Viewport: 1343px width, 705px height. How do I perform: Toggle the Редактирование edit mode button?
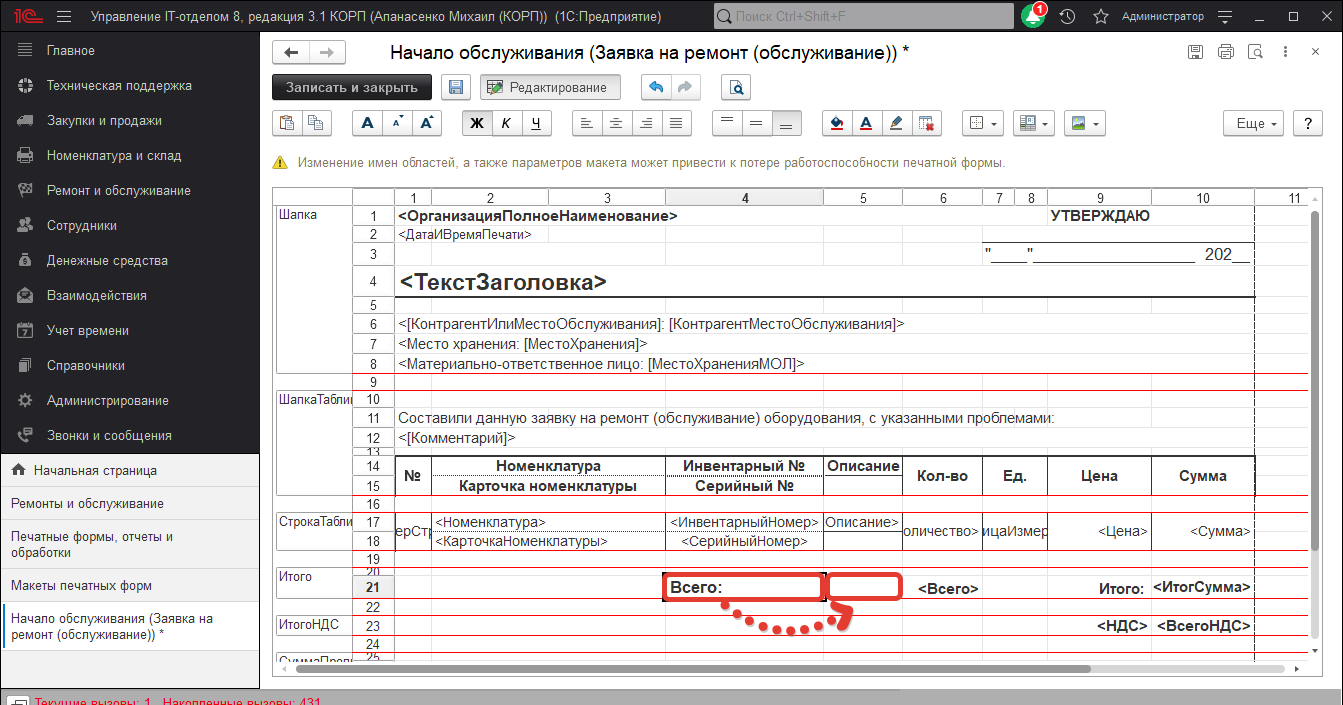[549, 88]
